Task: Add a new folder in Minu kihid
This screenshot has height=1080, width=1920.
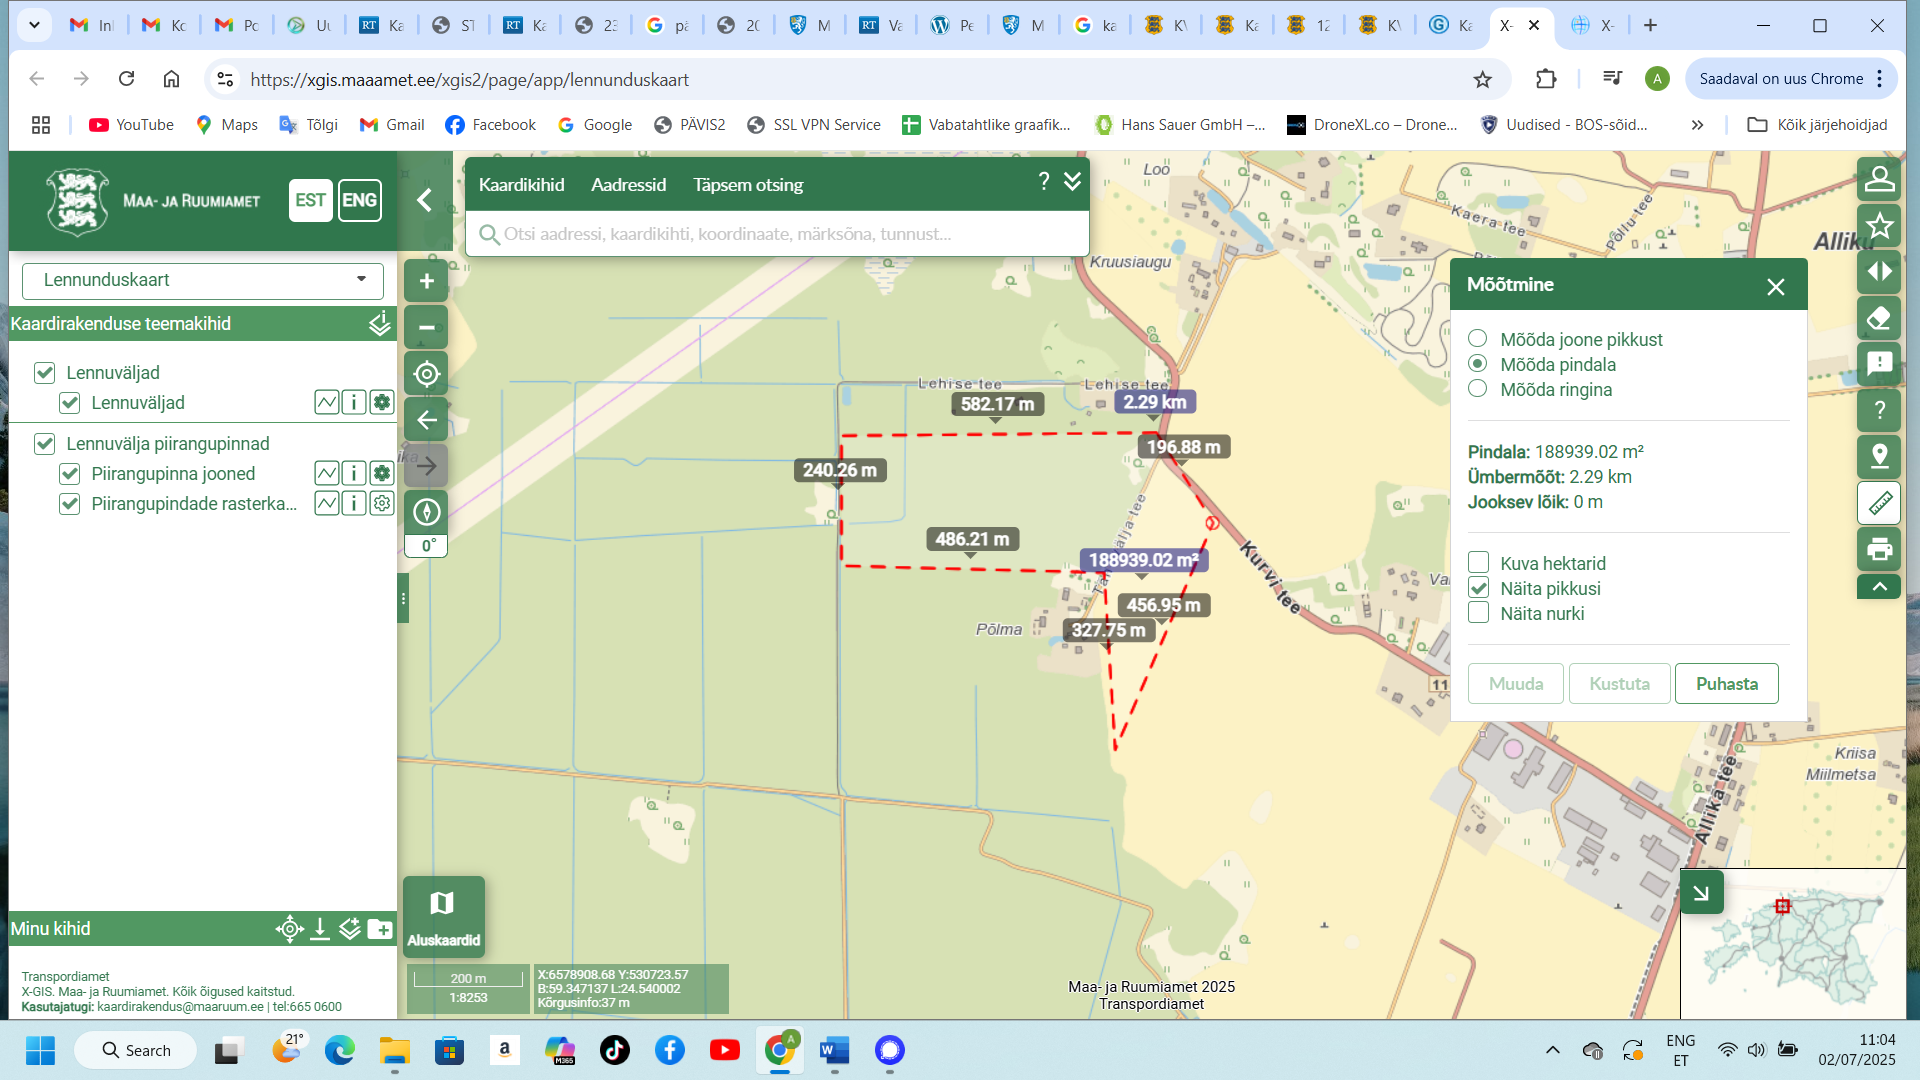Action: click(x=380, y=929)
